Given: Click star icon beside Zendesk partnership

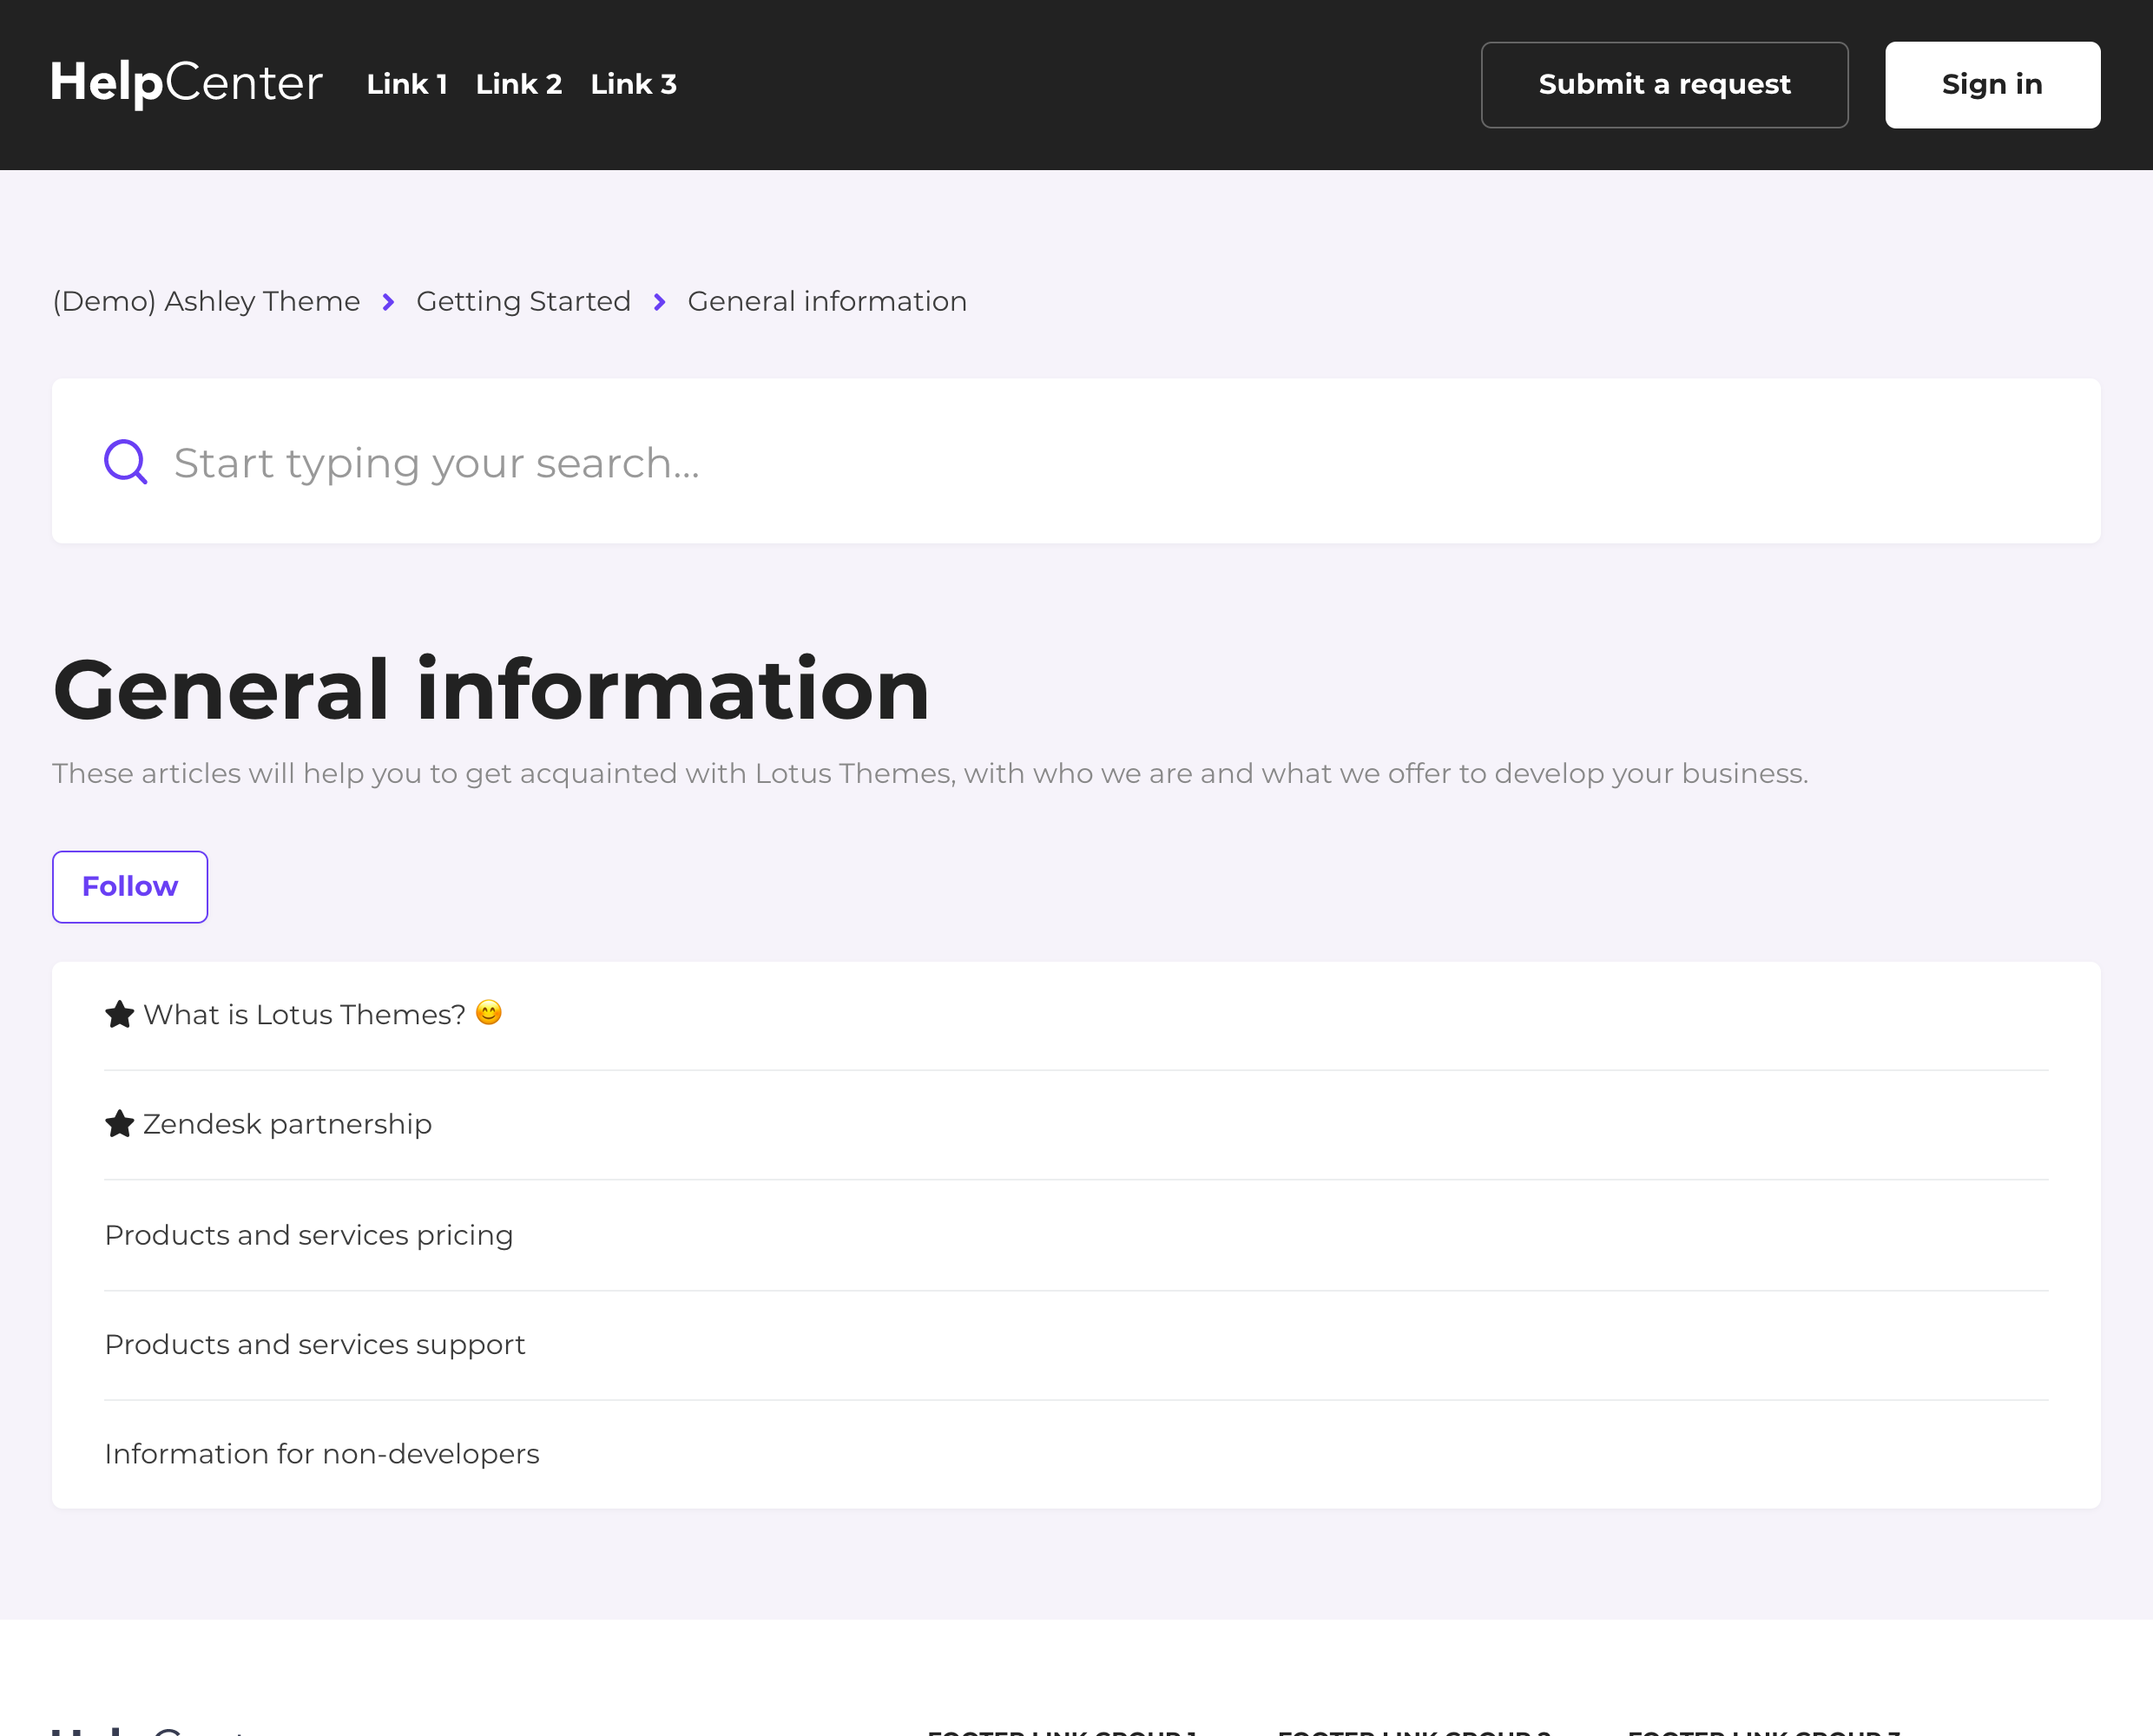Looking at the screenshot, I should 120,1124.
